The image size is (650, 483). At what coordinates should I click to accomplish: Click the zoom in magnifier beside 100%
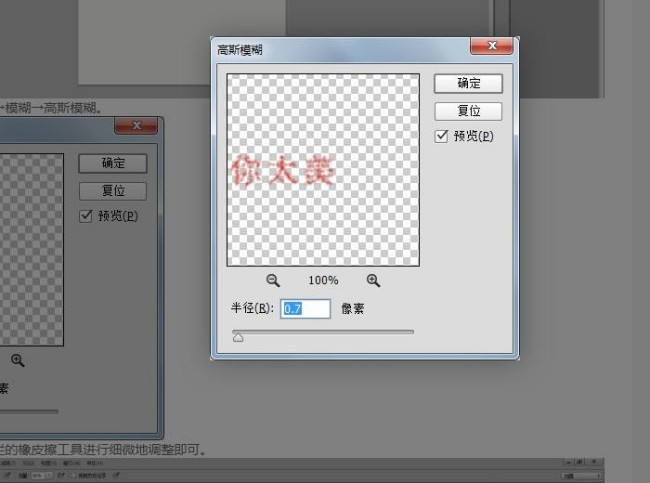coord(373,281)
